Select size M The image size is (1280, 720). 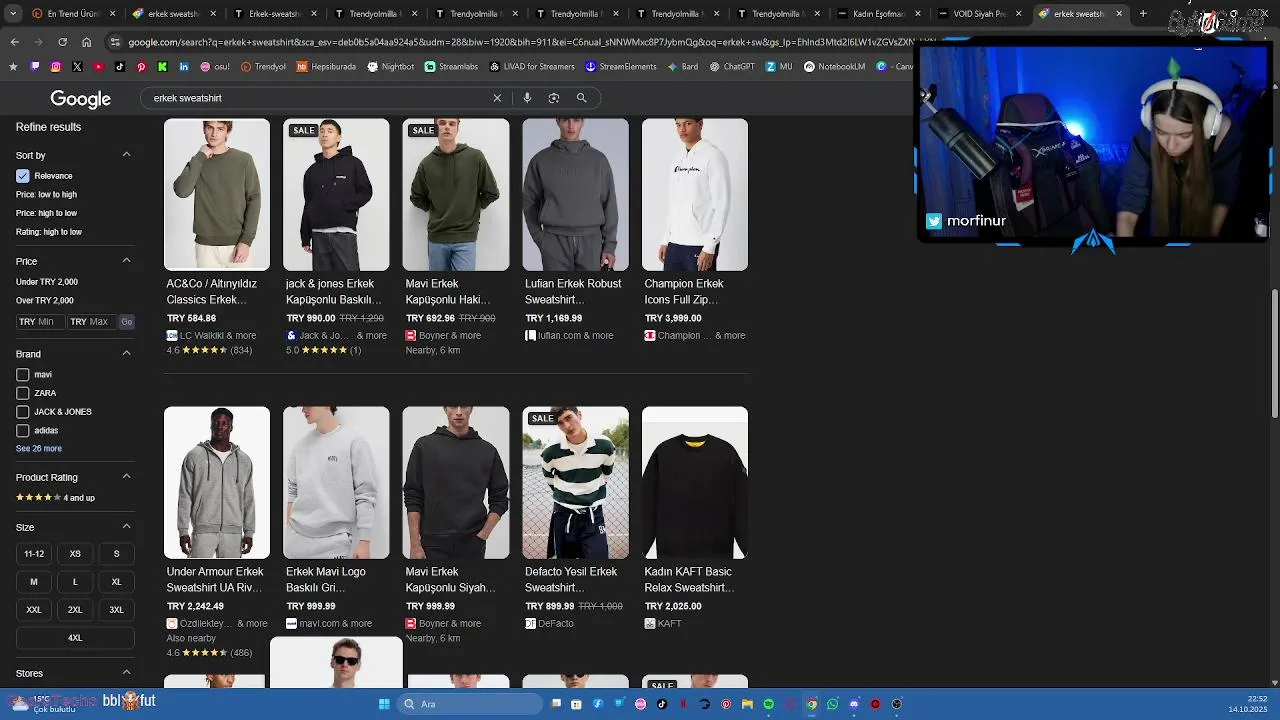click(34, 582)
